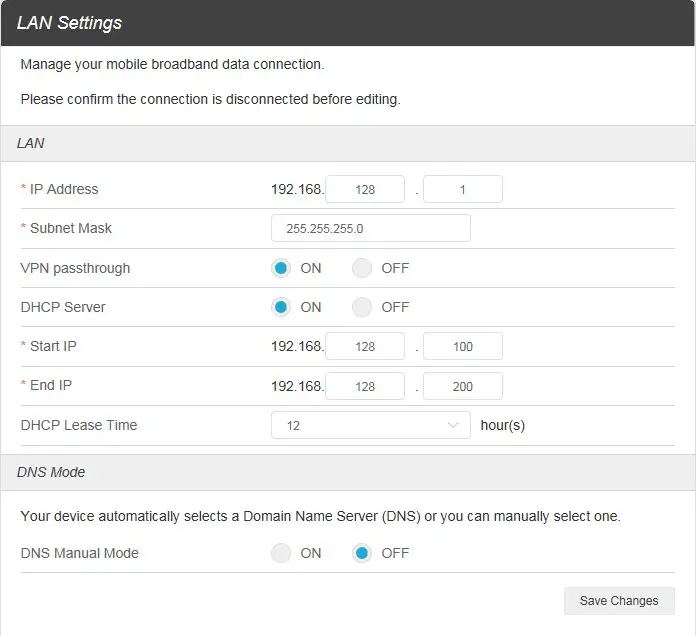Click the Start IP third octet field
Image resolution: width=696 pixels, height=636 pixels.
365,347
